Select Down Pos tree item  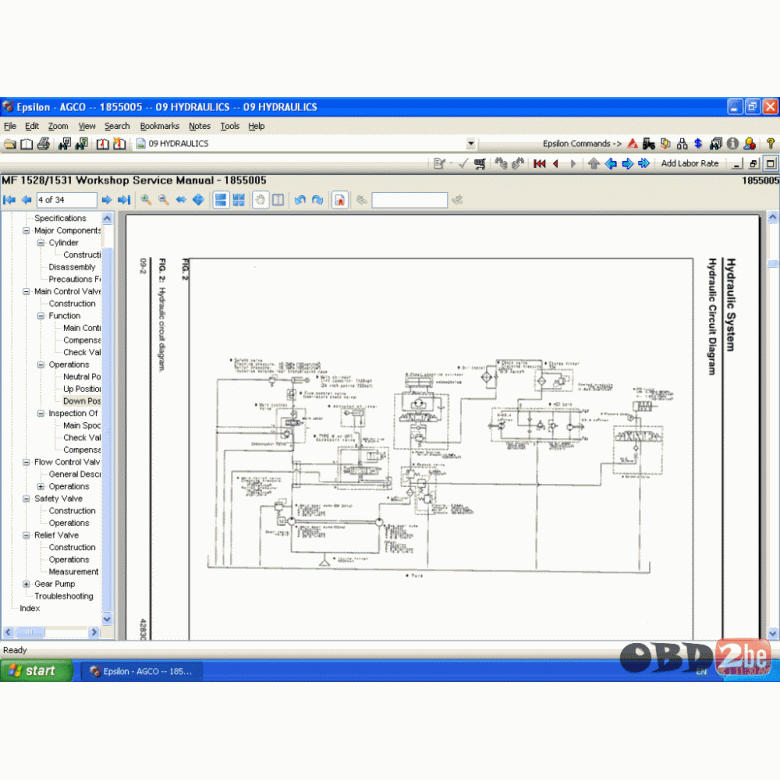82,401
